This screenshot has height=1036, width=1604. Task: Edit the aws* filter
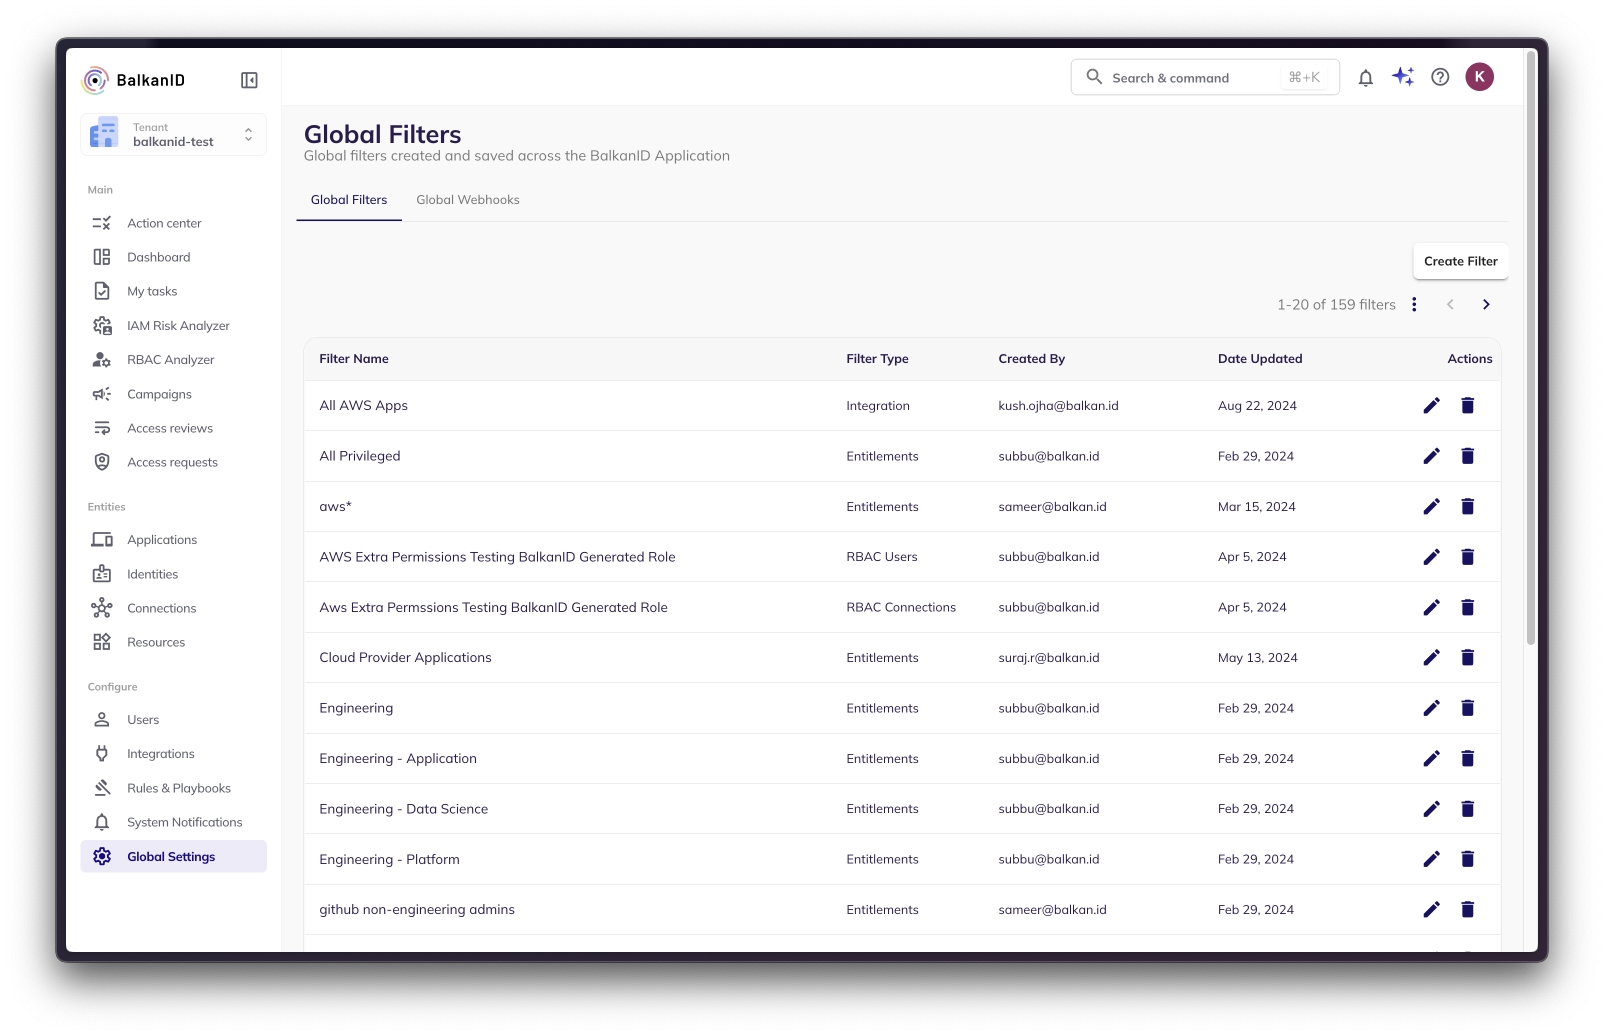coord(1432,506)
